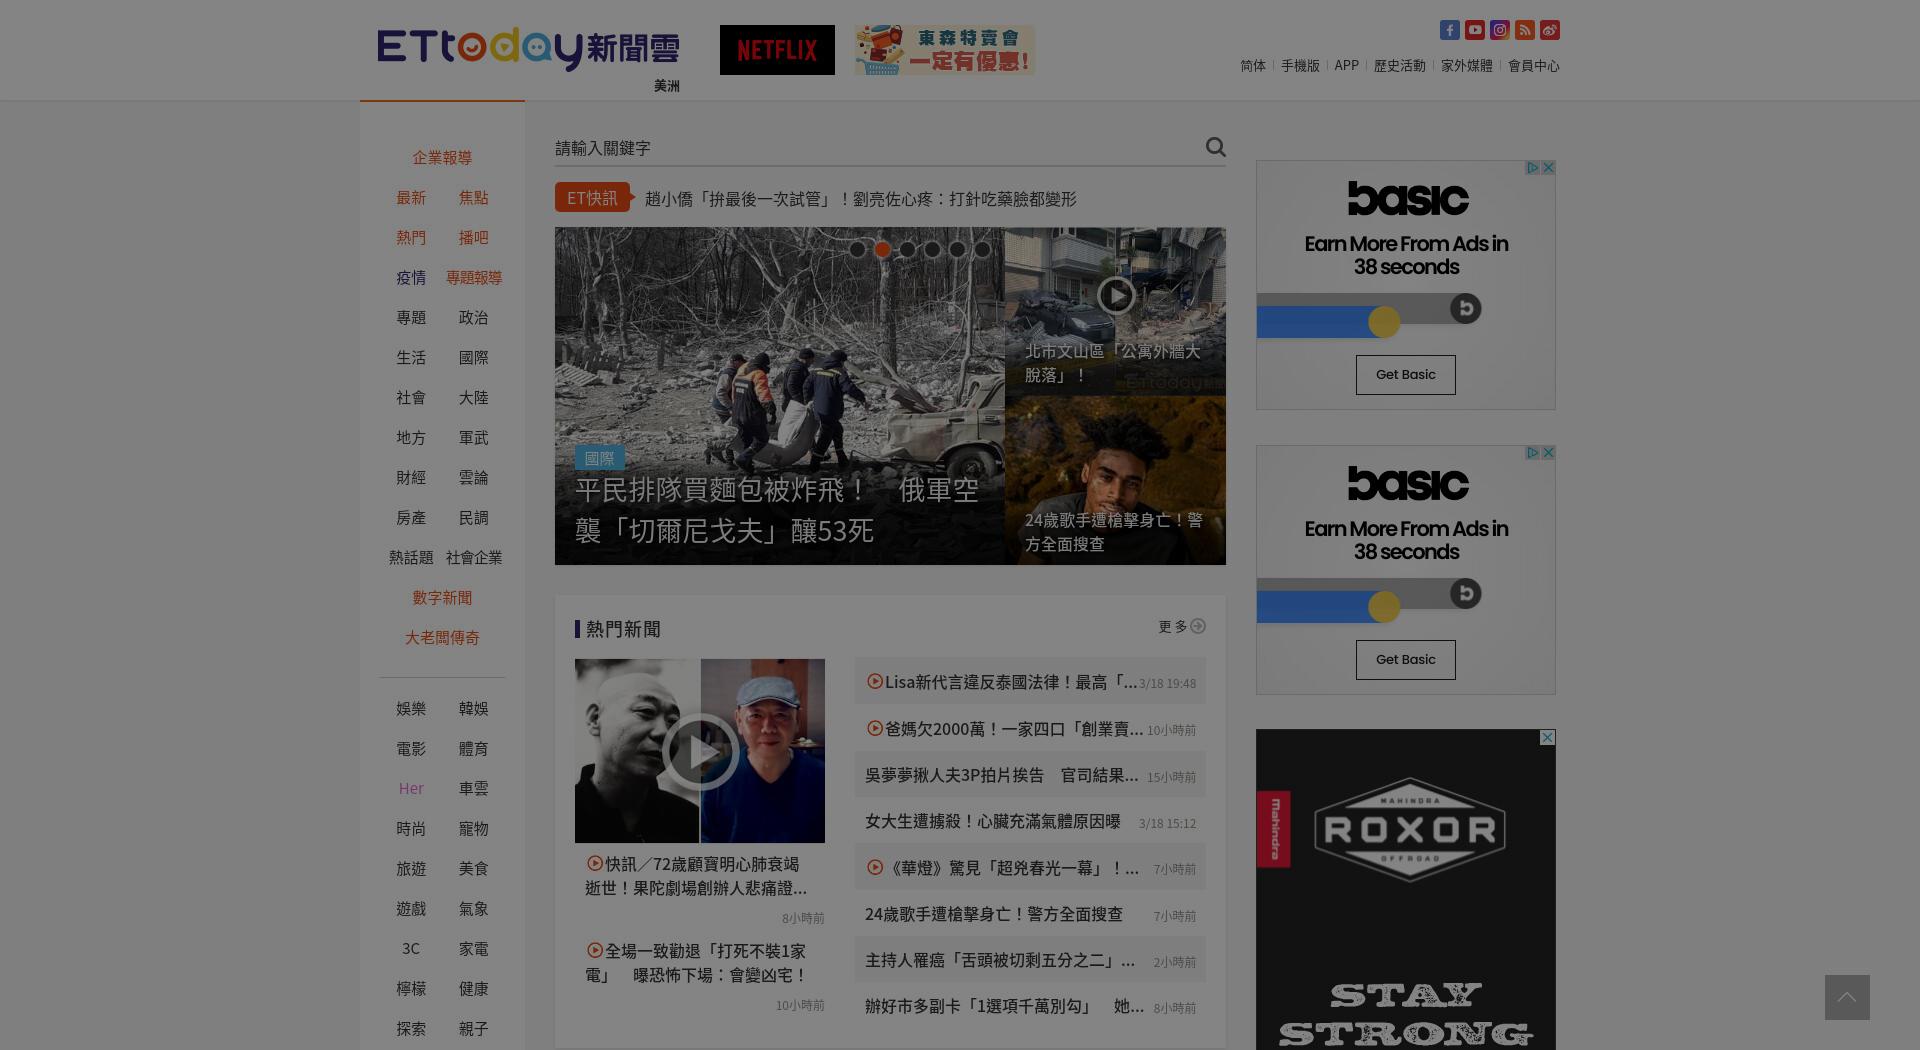Screen dimensions: 1920x1050
Task: Open 歷史活動 link
Action: [x=1400, y=66]
